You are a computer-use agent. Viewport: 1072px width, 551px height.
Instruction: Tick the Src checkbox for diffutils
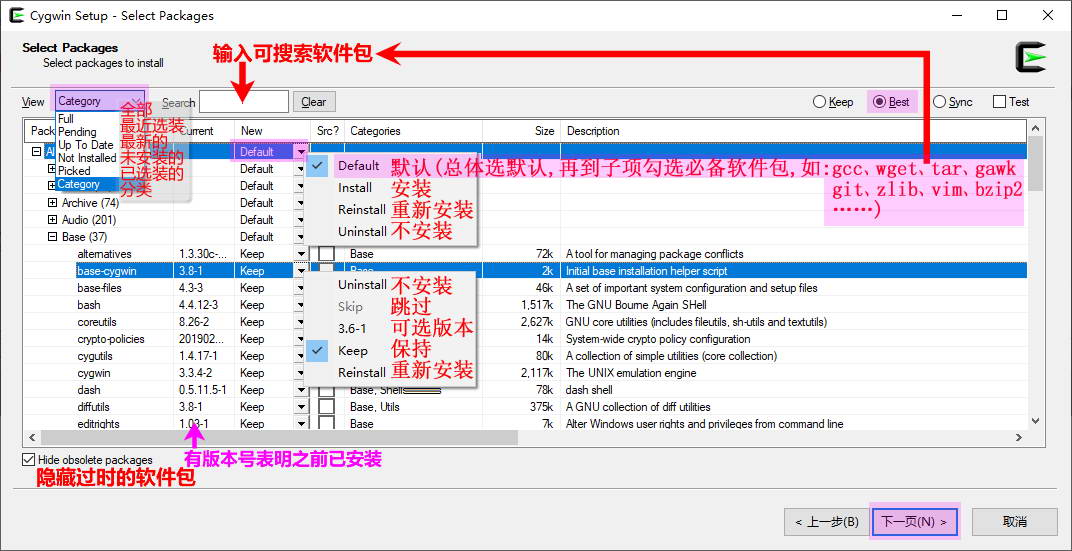pos(326,407)
